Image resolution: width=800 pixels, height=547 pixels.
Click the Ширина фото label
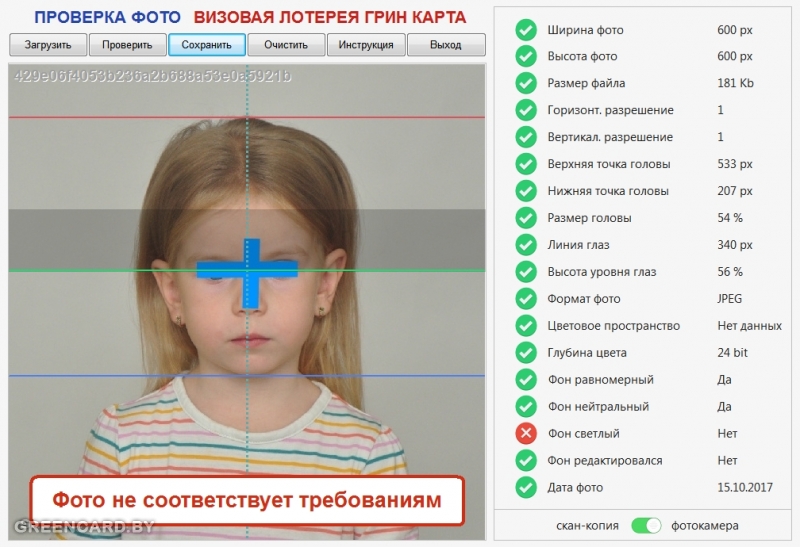point(586,30)
